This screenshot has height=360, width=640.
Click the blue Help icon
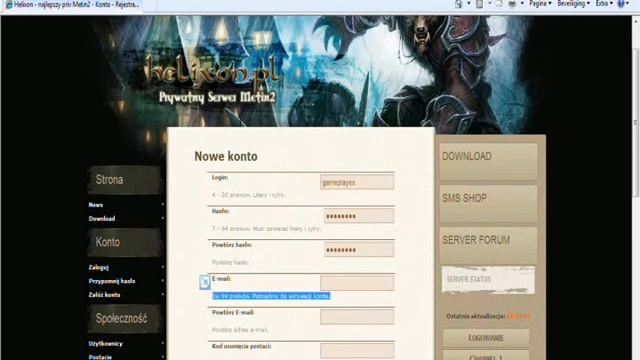tap(621, 4)
